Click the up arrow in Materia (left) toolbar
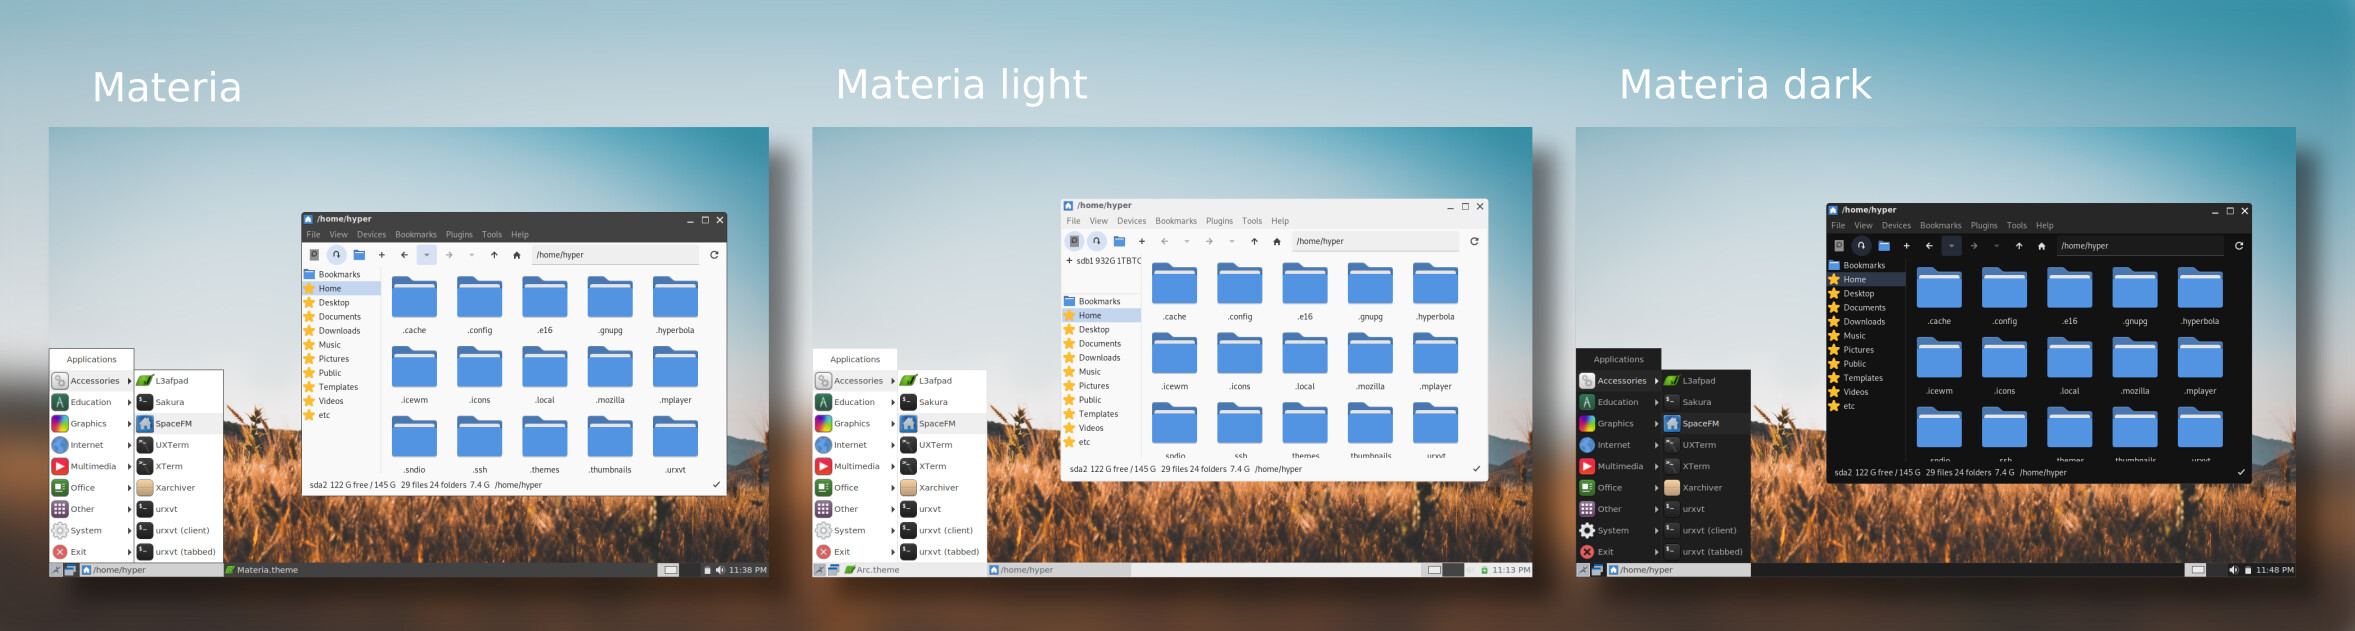Viewport: 2355px width, 631px height. 494,255
